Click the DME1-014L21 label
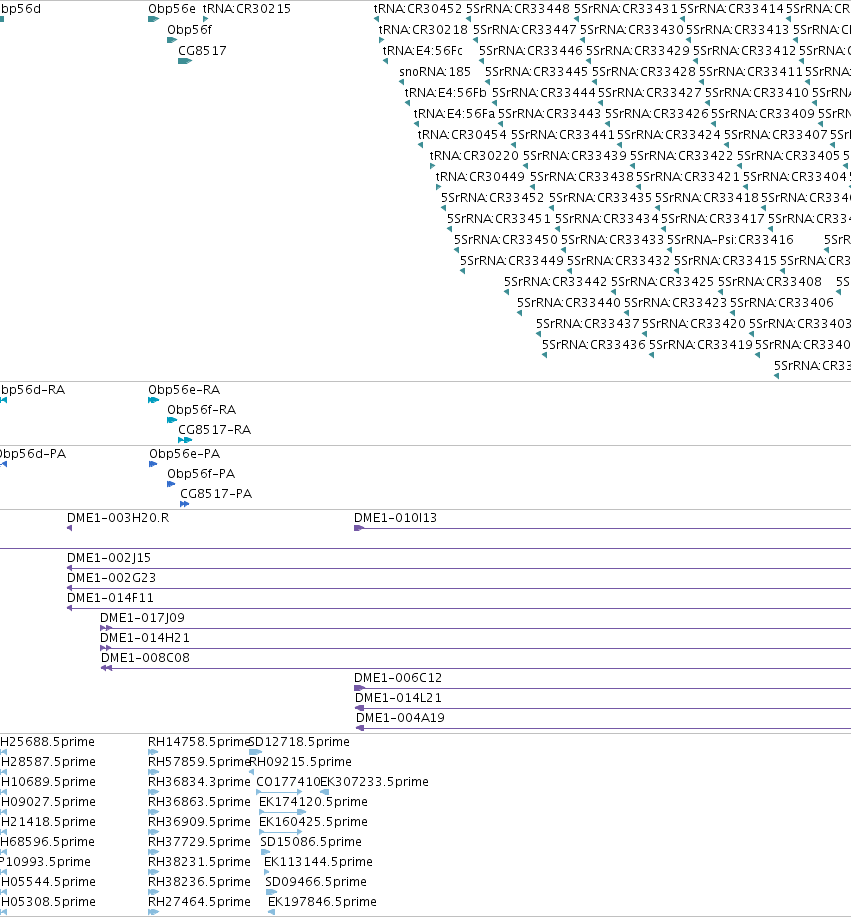 click(x=398, y=698)
